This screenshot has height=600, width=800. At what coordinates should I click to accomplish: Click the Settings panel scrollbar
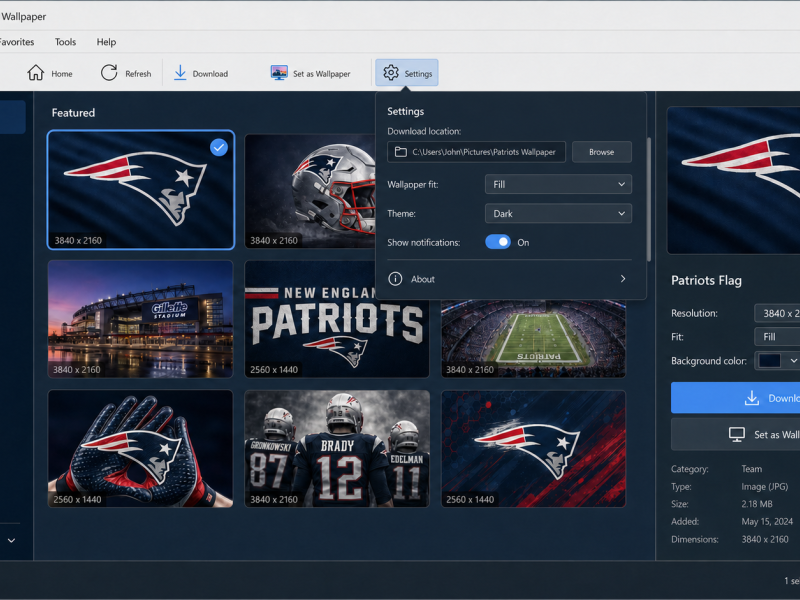pyautogui.click(x=648, y=199)
